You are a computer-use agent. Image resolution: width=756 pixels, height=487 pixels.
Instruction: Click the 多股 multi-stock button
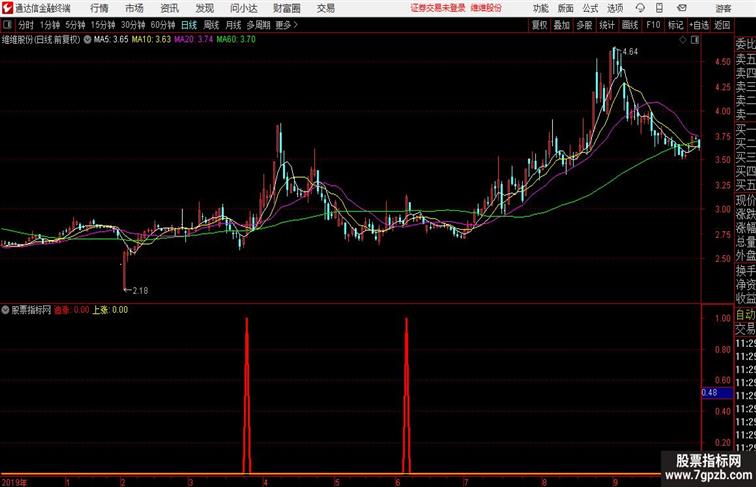584,25
